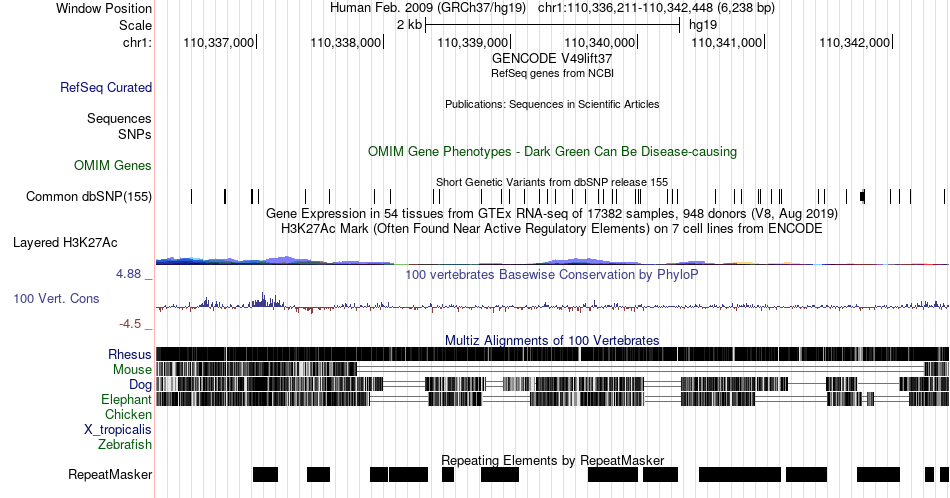
Task: Click the RefSeq Curated track label
Action: [x=106, y=87]
